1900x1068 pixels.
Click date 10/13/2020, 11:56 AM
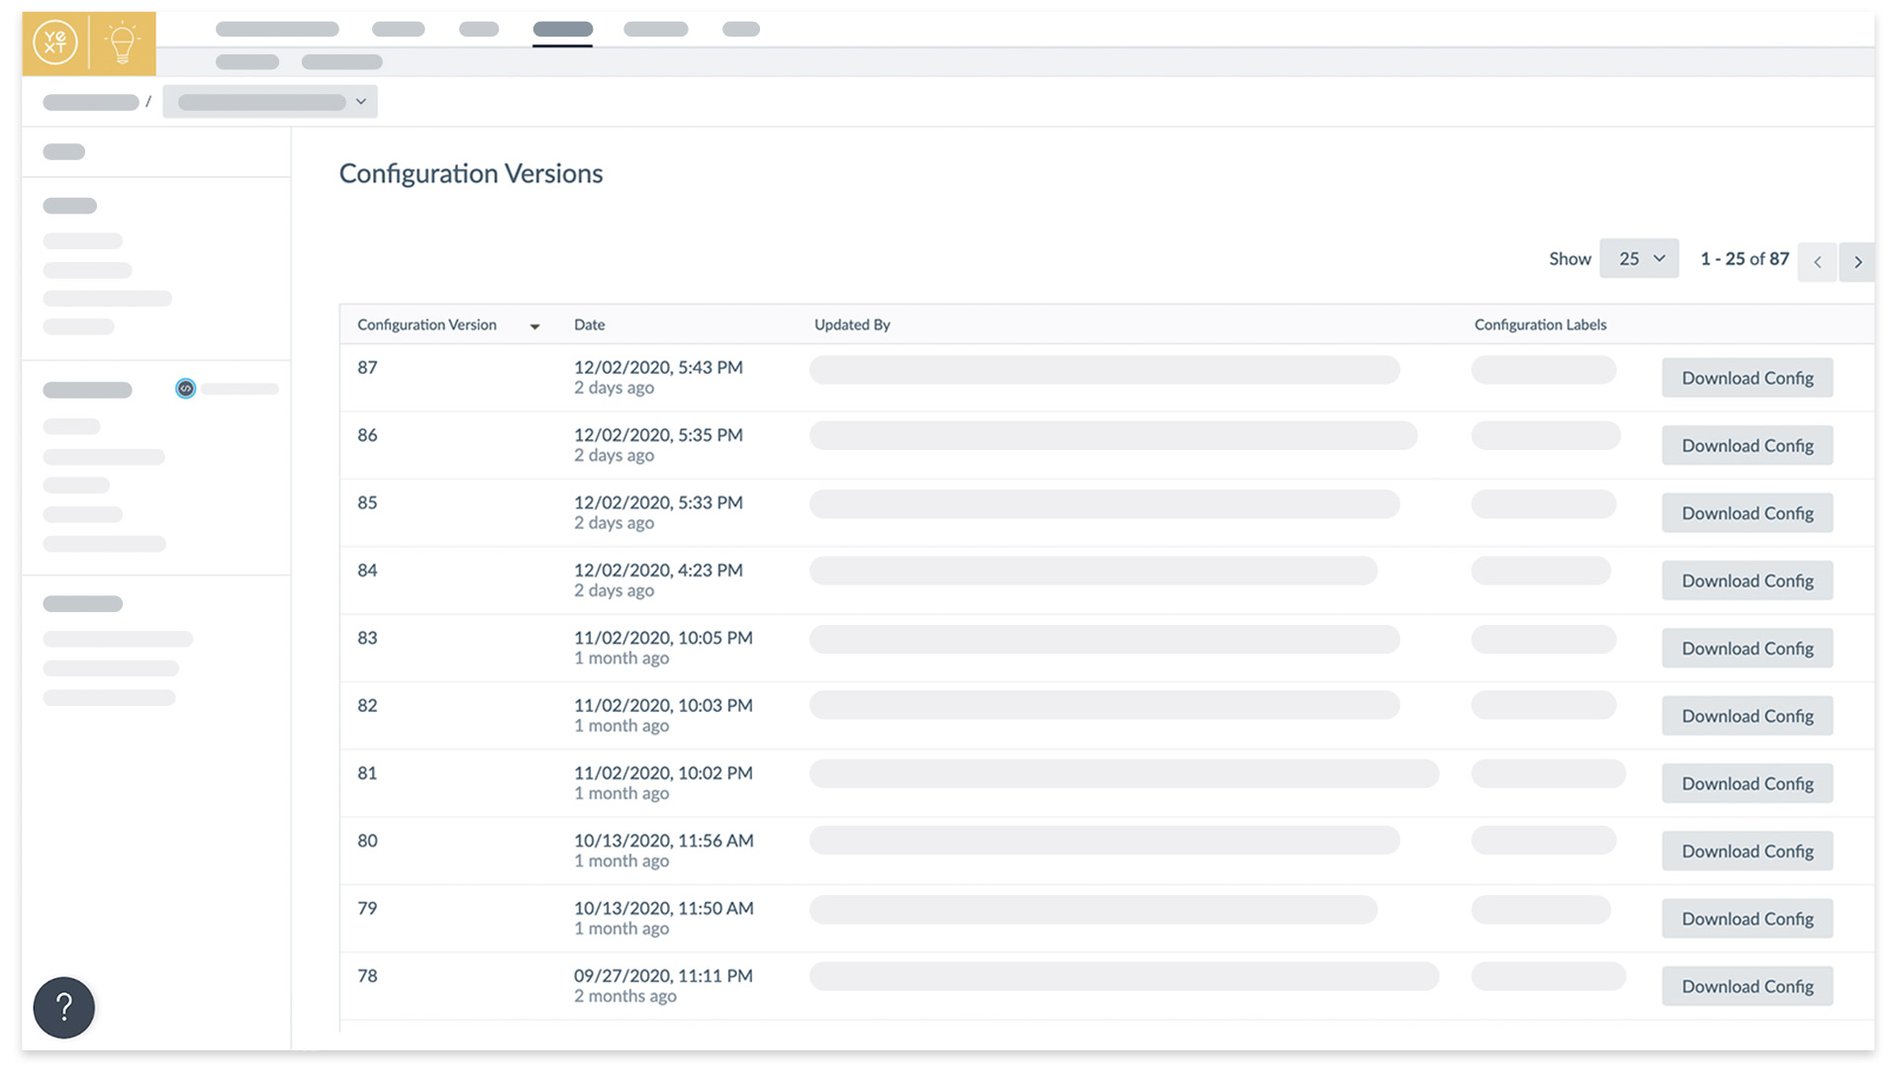[664, 840]
